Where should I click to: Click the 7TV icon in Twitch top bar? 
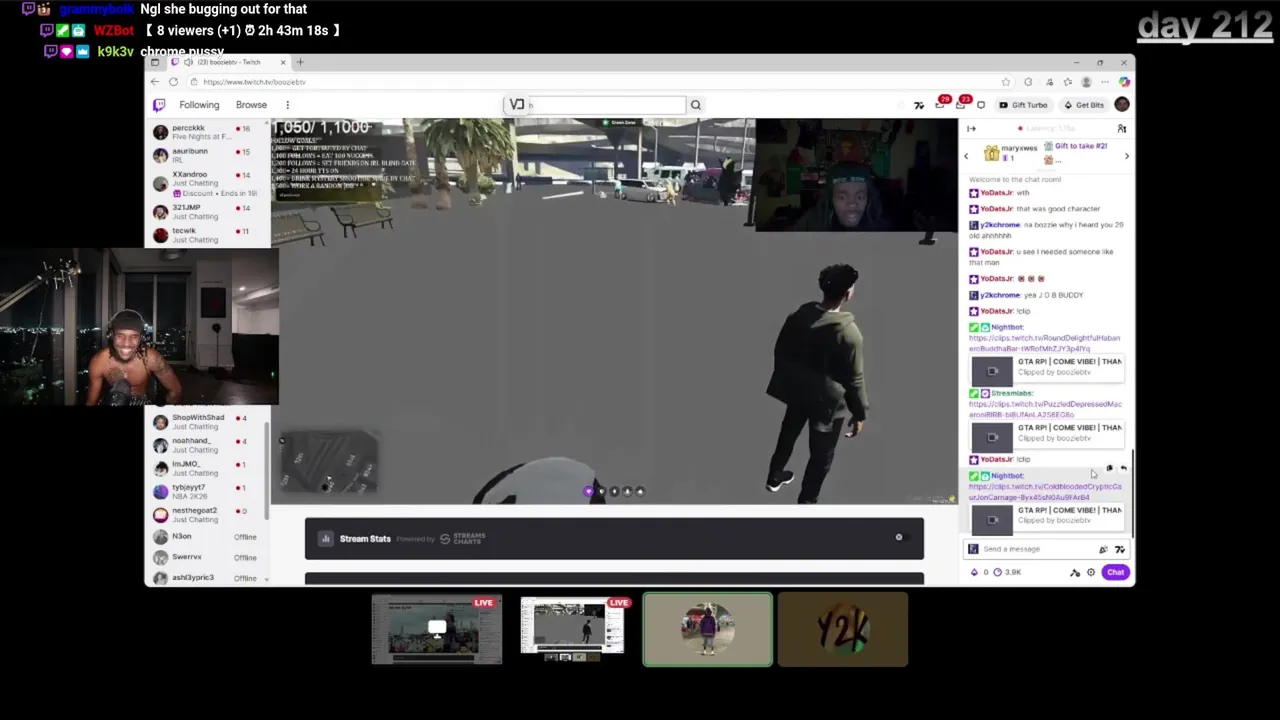coord(919,105)
